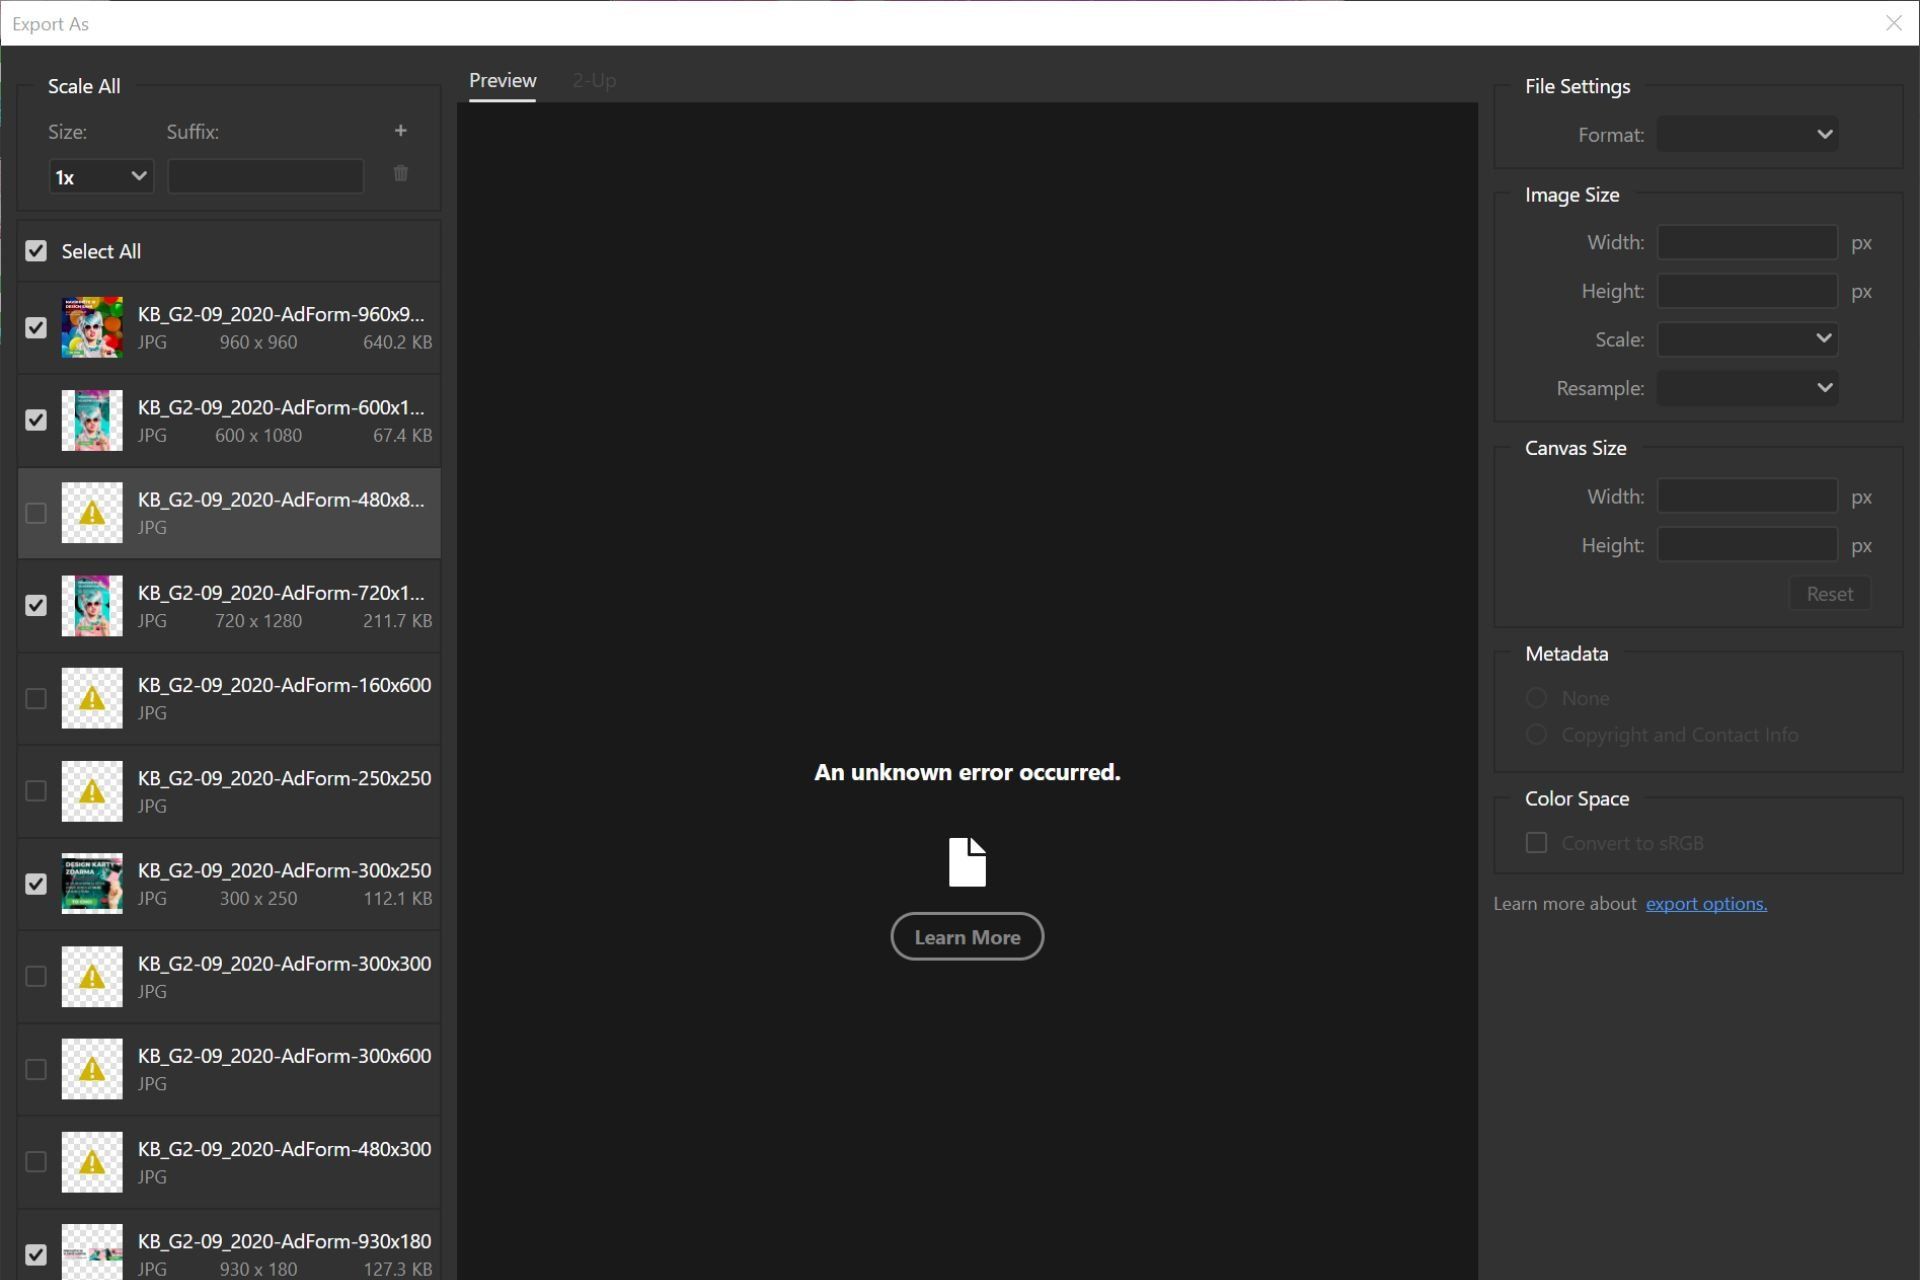
Task: Switch to the 2-Up tab
Action: coord(594,81)
